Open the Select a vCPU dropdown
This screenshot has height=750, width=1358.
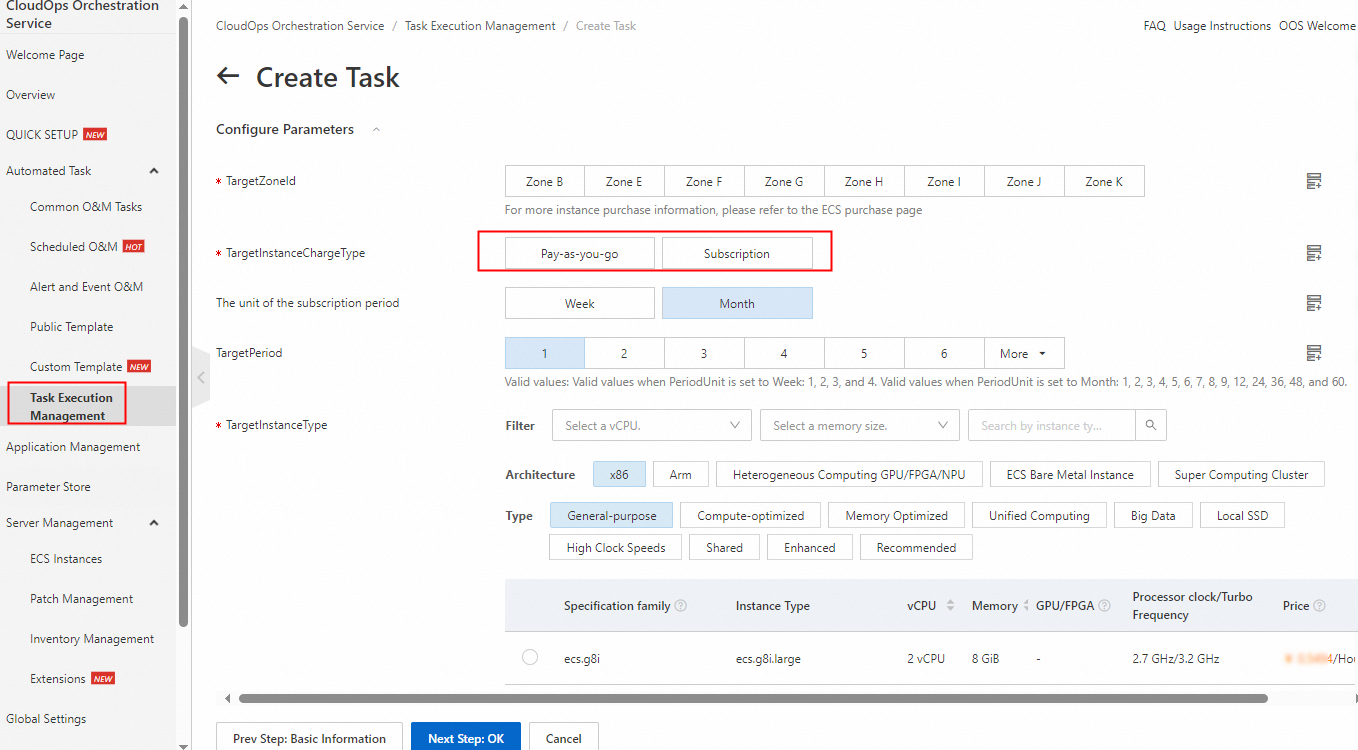pos(651,425)
